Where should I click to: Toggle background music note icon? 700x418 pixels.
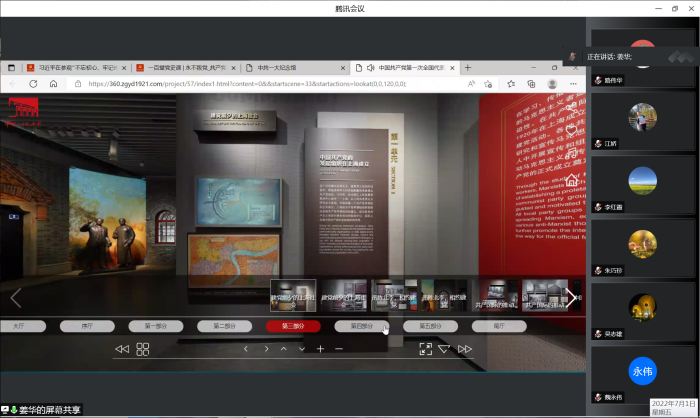point(571,155)
